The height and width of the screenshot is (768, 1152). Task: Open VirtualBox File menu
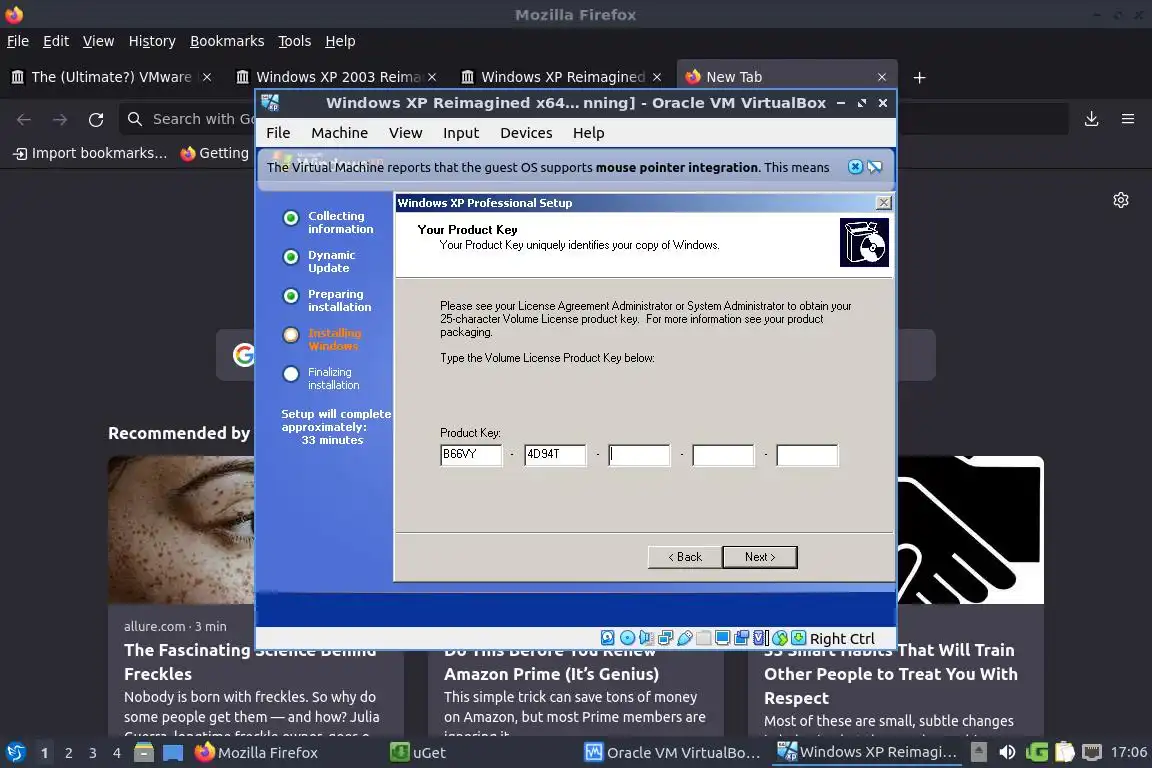tap(278, 133)
